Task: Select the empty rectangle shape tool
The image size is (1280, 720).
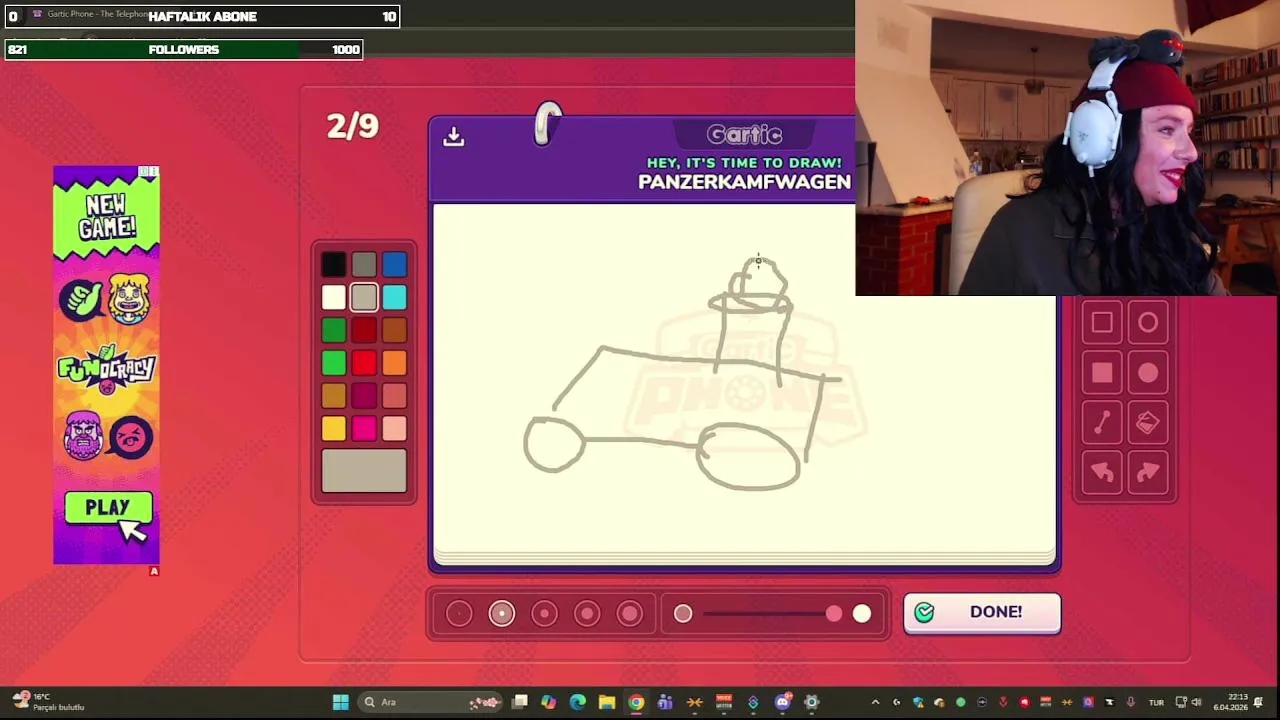Action: (x=1102, y=323)
